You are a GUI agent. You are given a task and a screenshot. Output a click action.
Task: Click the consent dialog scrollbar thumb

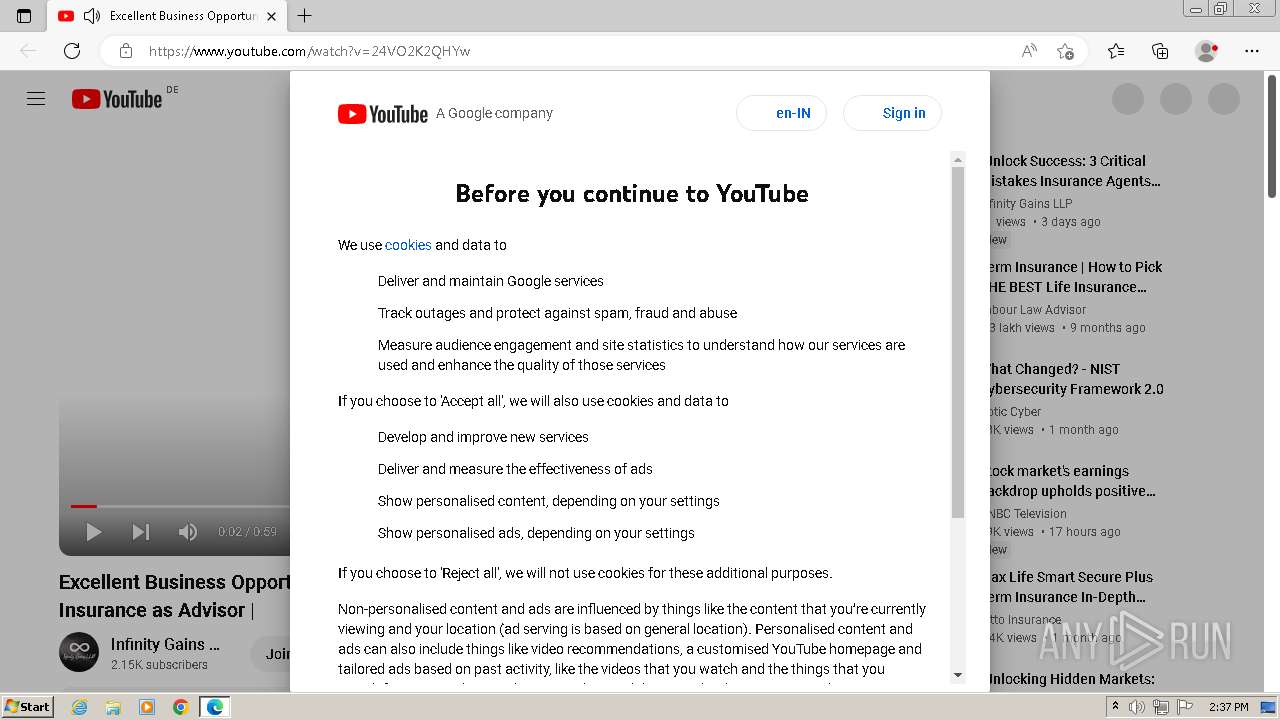[958, 342]
